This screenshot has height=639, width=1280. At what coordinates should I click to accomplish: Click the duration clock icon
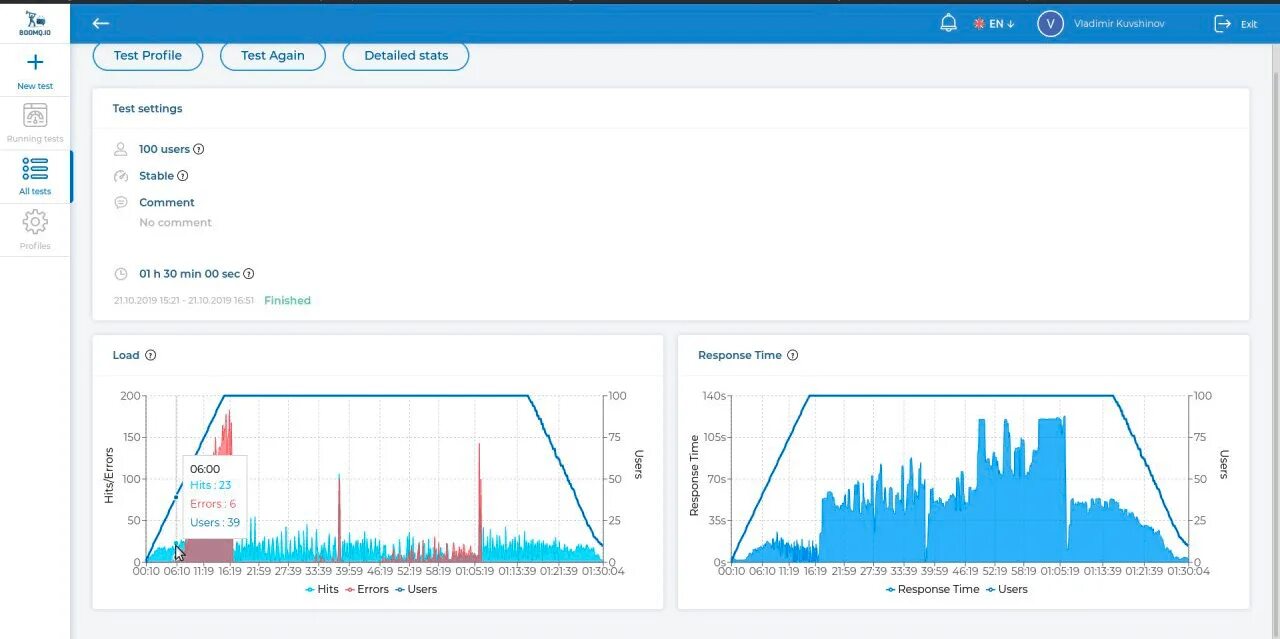pos(121,274)
